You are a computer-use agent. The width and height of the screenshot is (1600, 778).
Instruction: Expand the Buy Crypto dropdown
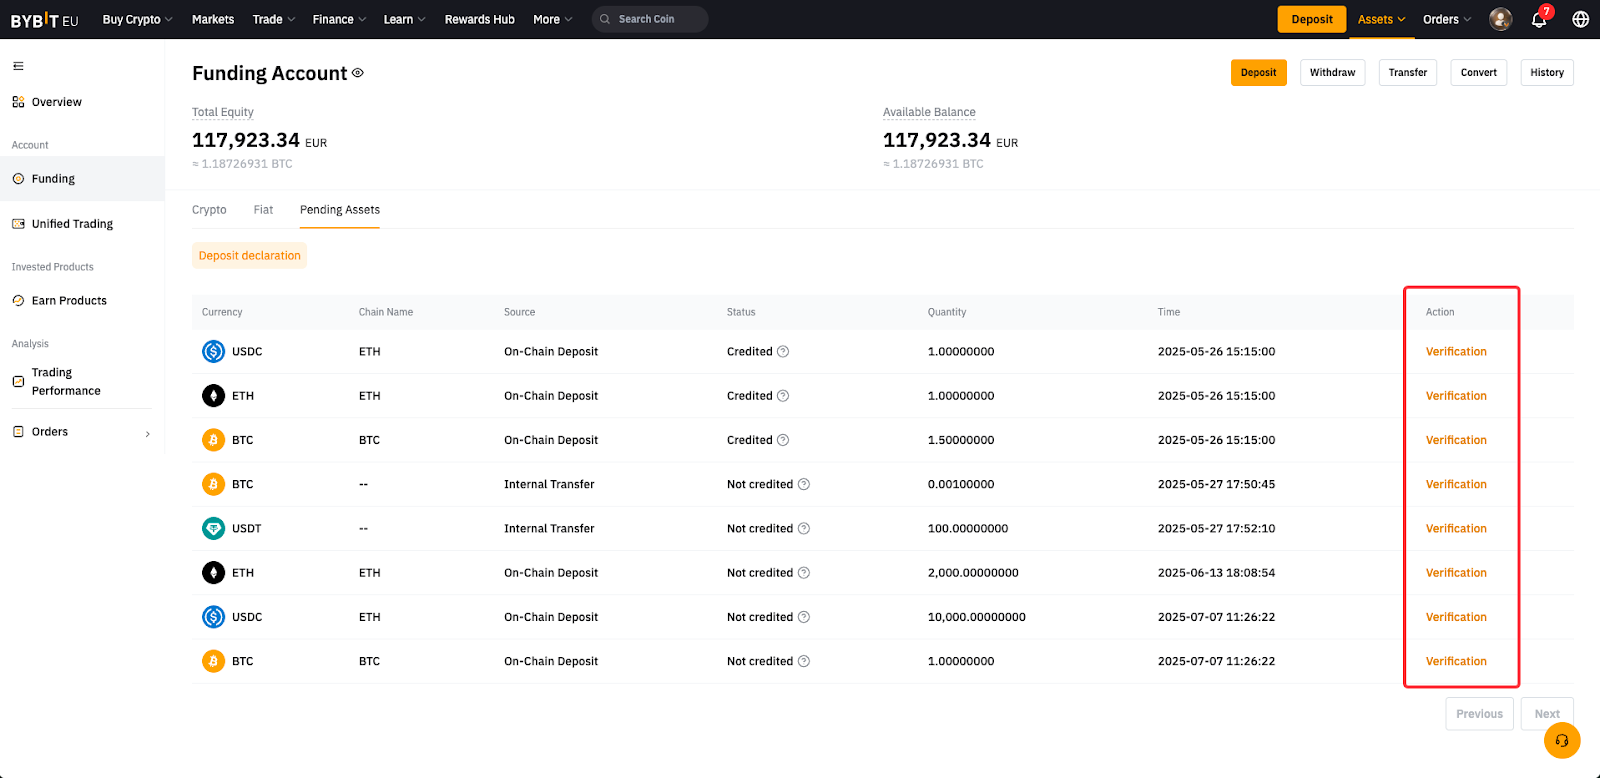pos(137,19)
